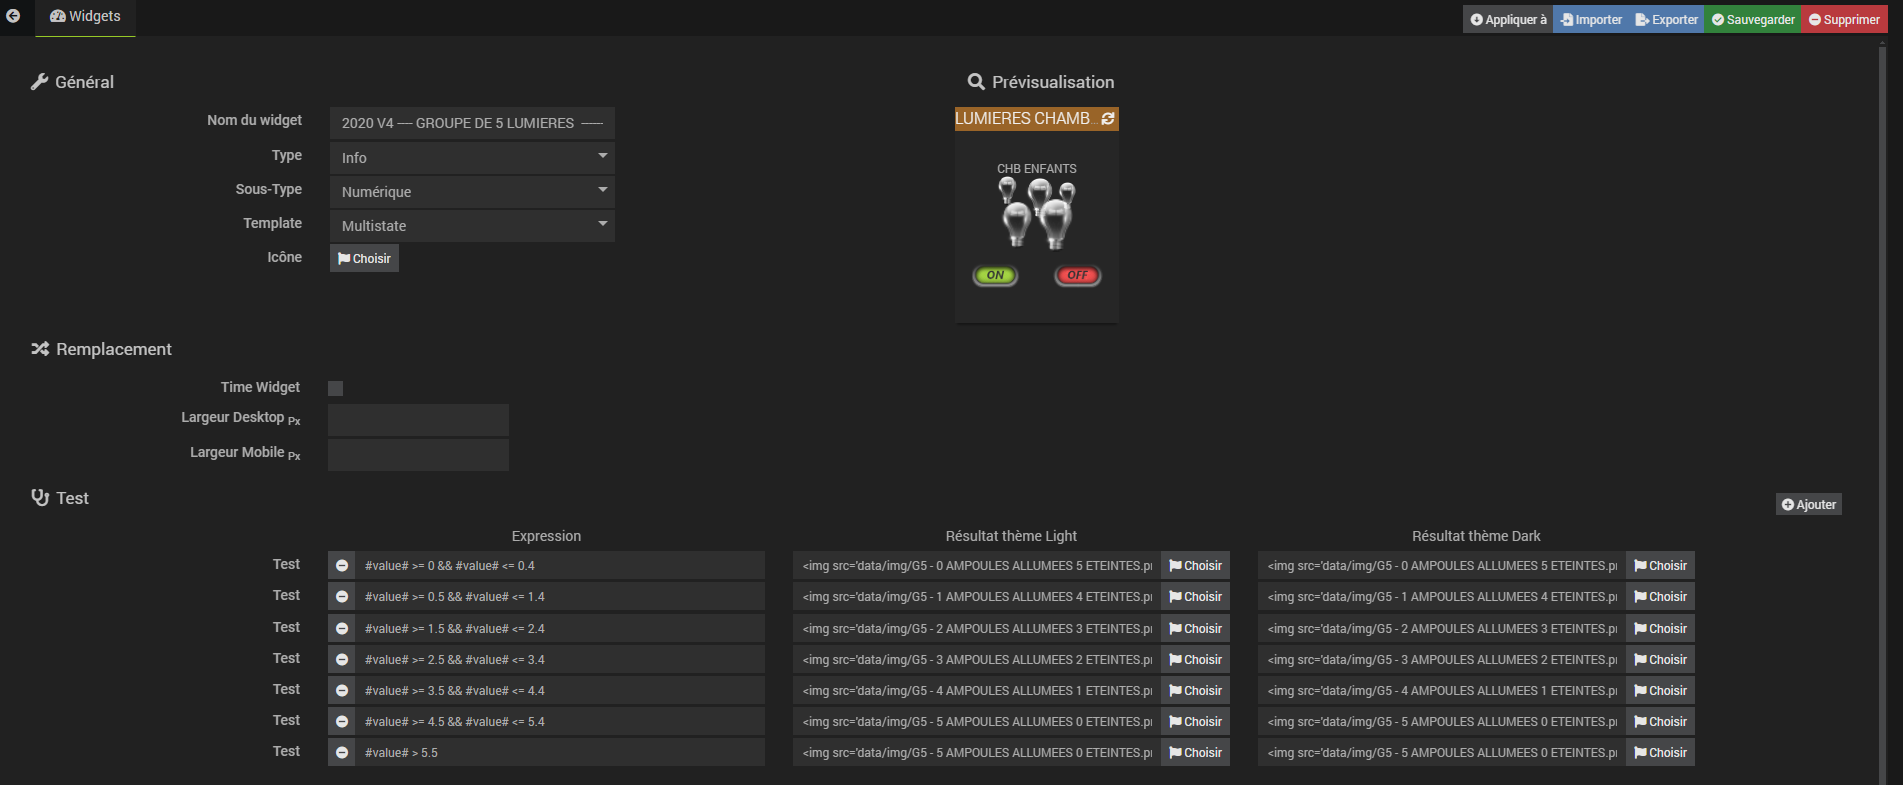
Task: Click the Exporter button
Action: 1667,19
